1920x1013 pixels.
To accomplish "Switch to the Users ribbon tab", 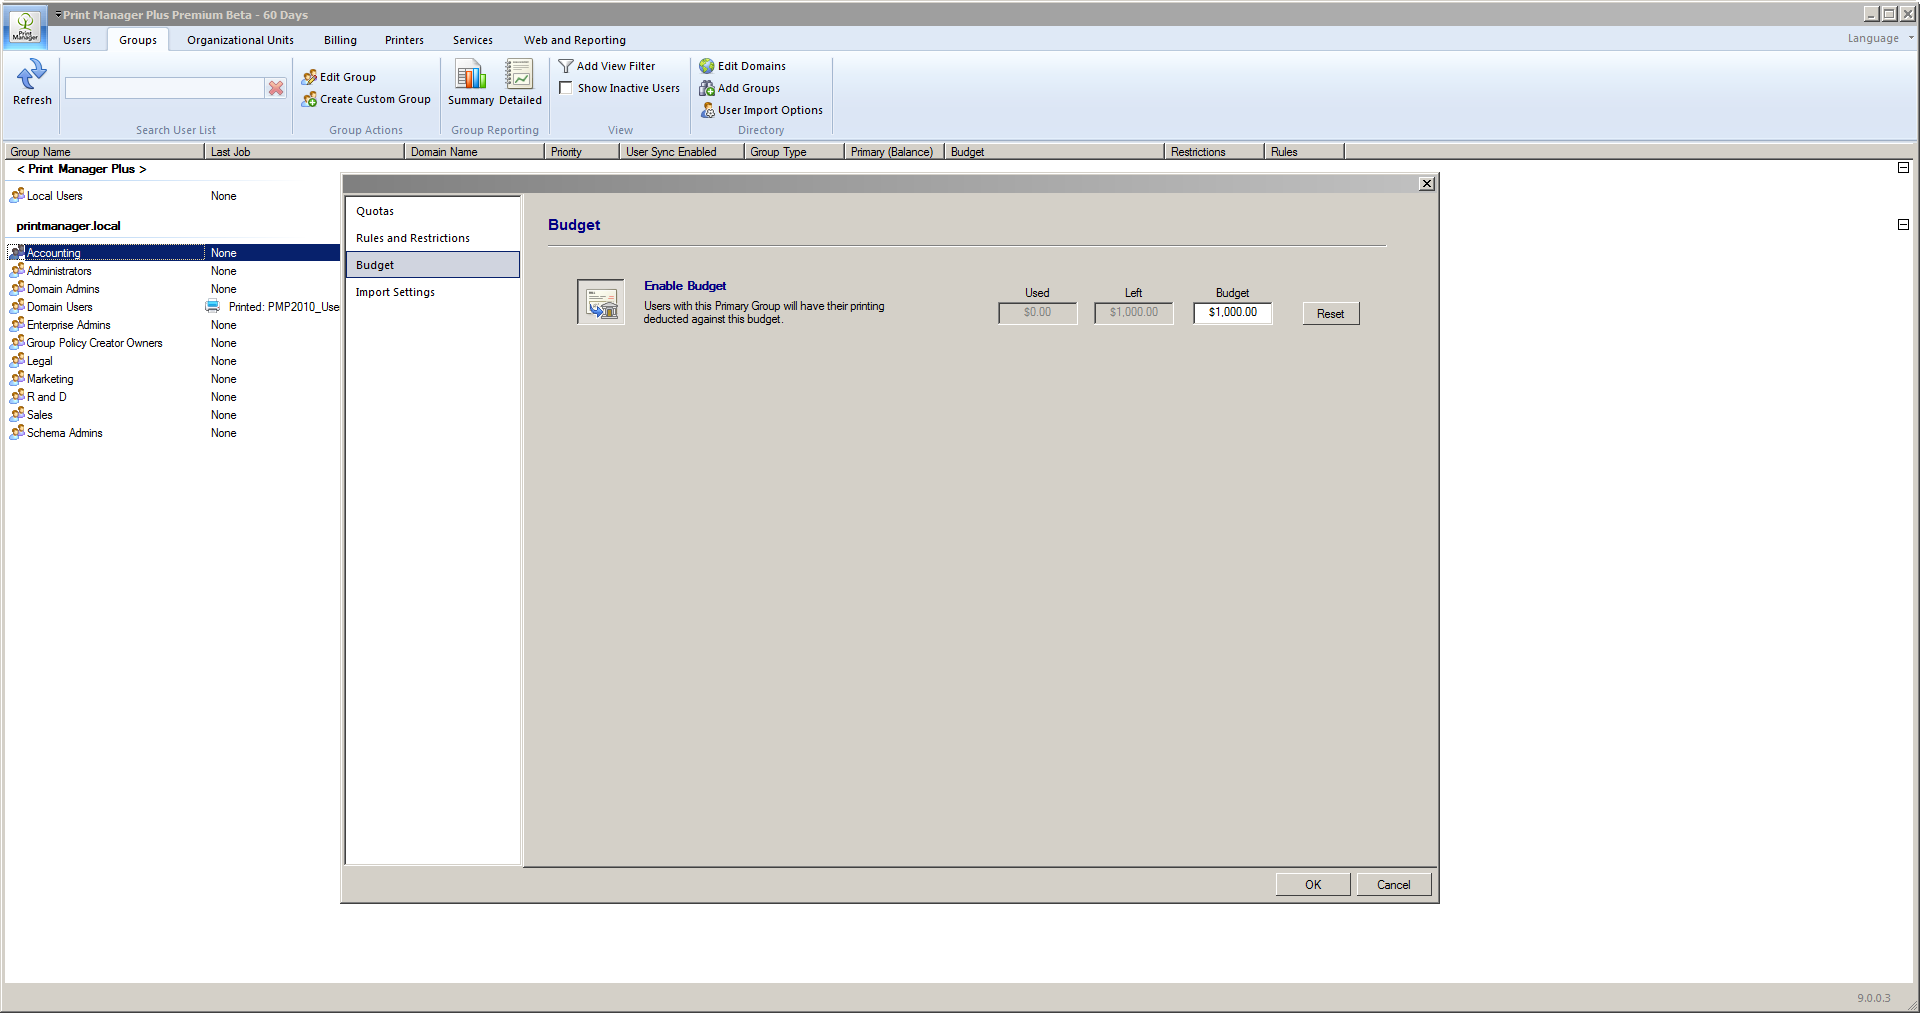I will pos(77,40).
